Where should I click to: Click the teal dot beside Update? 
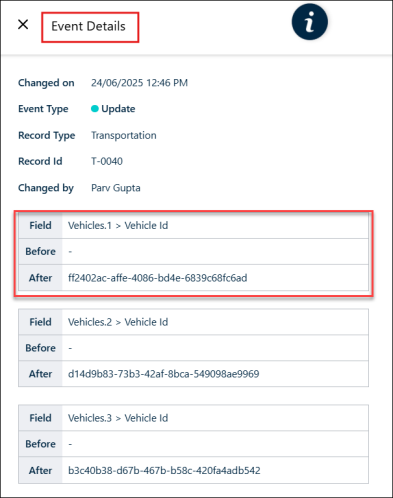(x=95, y=109)
